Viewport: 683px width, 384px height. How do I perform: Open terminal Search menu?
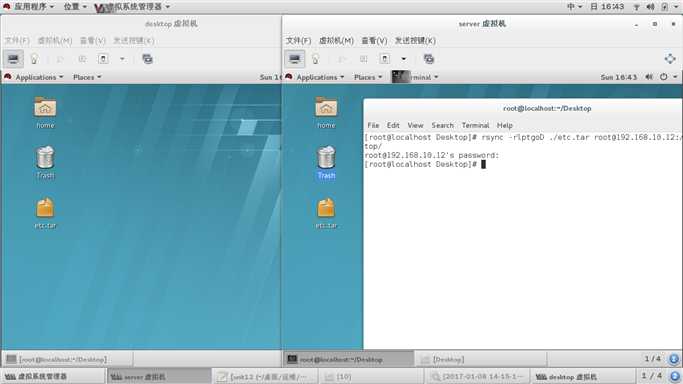pos(443,125)
